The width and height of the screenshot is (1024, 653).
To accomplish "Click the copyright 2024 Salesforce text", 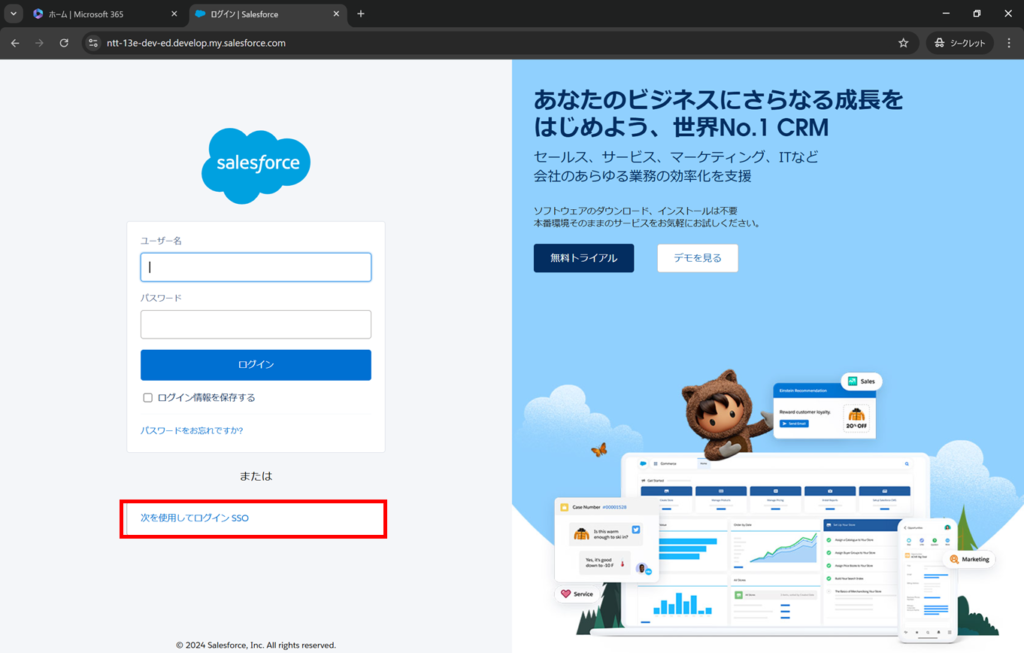I will 256,645.
